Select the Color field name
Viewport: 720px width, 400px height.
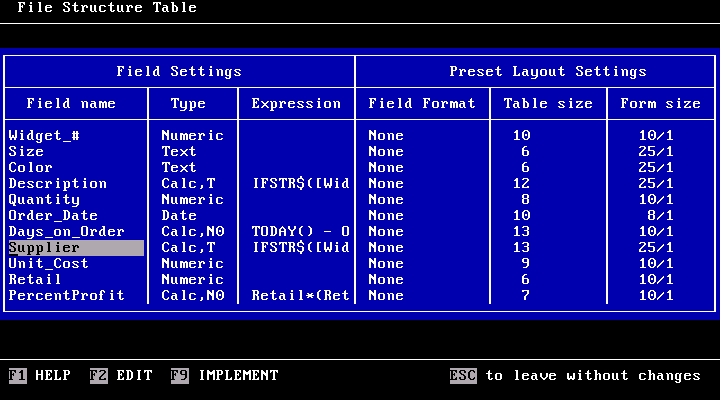tap(30, 168)
